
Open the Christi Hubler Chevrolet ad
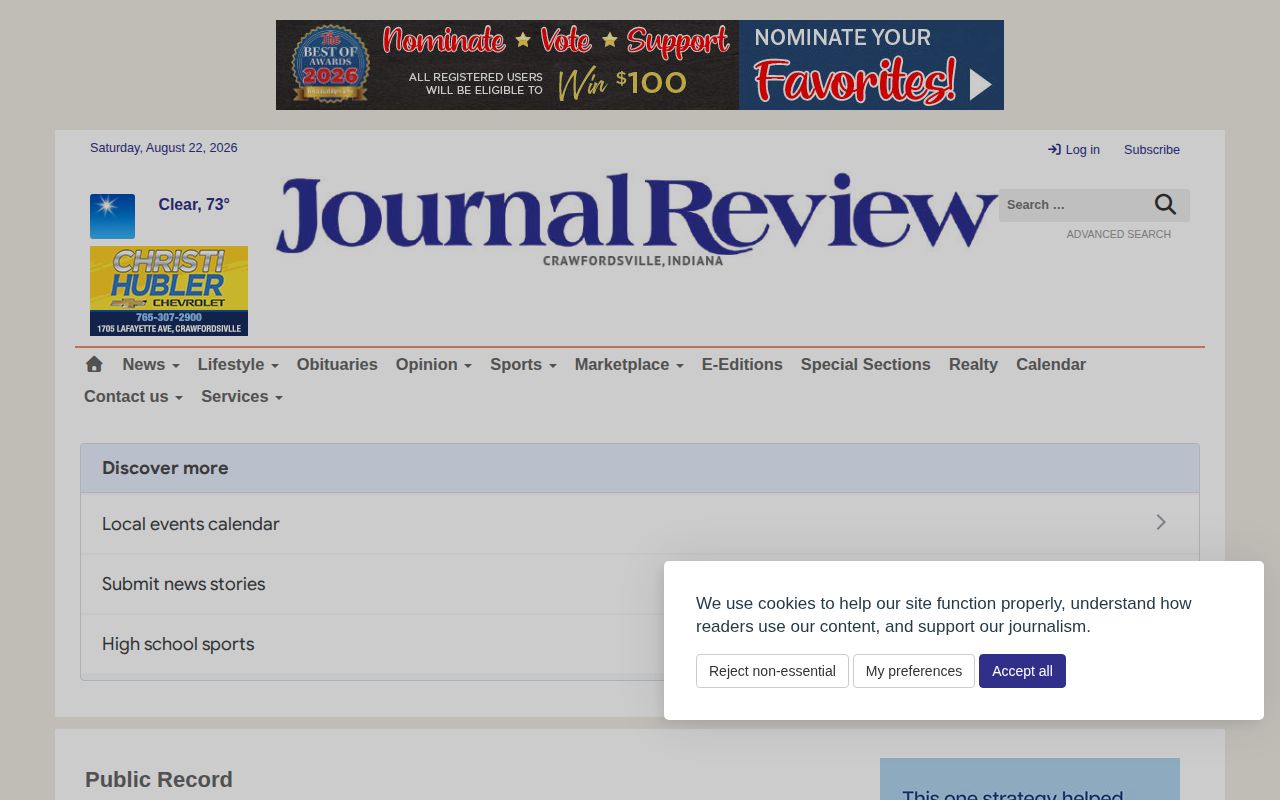click(x=169, y=291)
